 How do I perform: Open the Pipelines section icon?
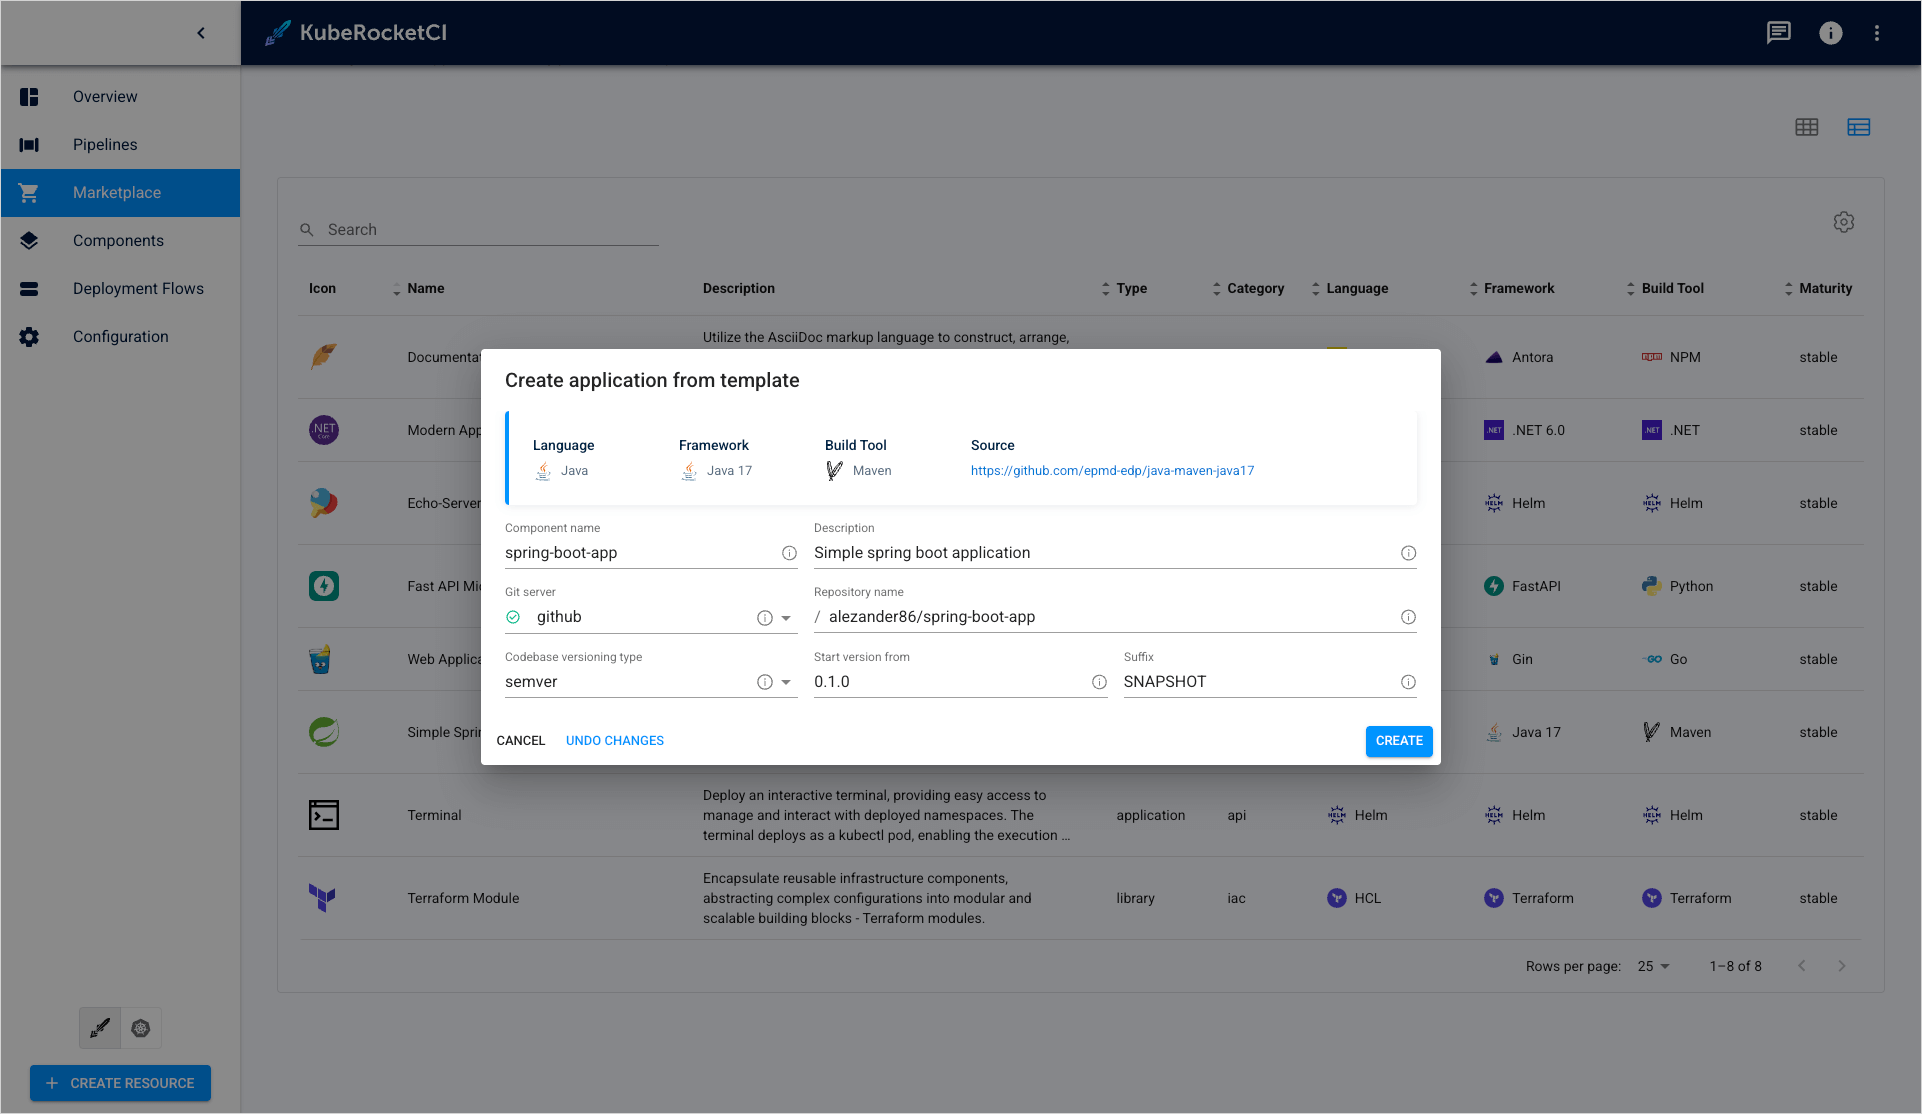(x=29, y=144)
